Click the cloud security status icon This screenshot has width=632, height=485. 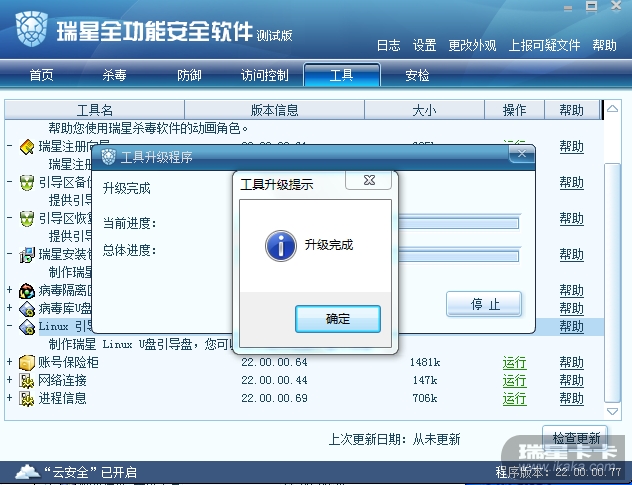[27, 471]
